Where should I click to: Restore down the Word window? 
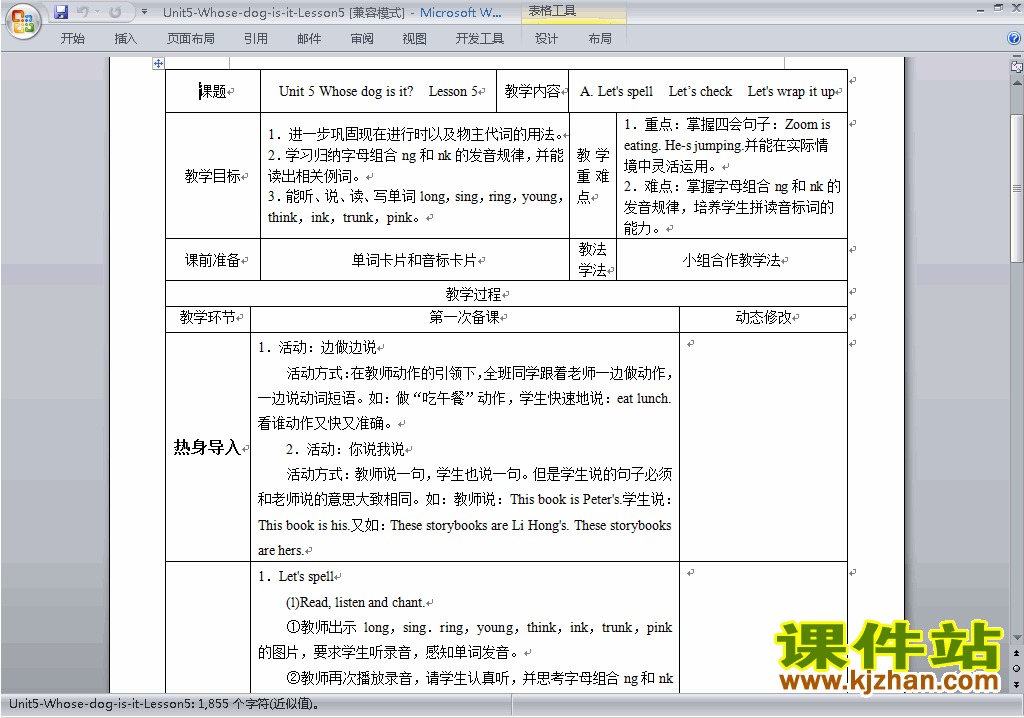[998, 8]
